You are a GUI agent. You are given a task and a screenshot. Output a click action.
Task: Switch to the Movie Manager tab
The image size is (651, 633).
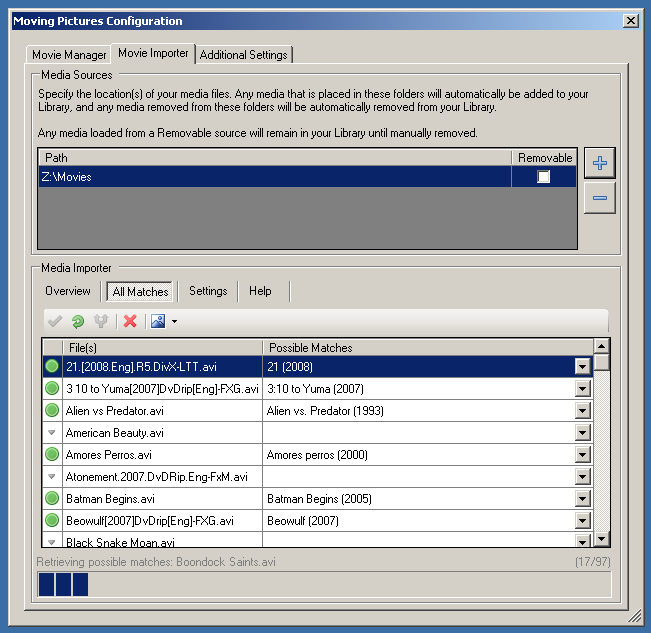pyautogui.click(x=69, y=55)
